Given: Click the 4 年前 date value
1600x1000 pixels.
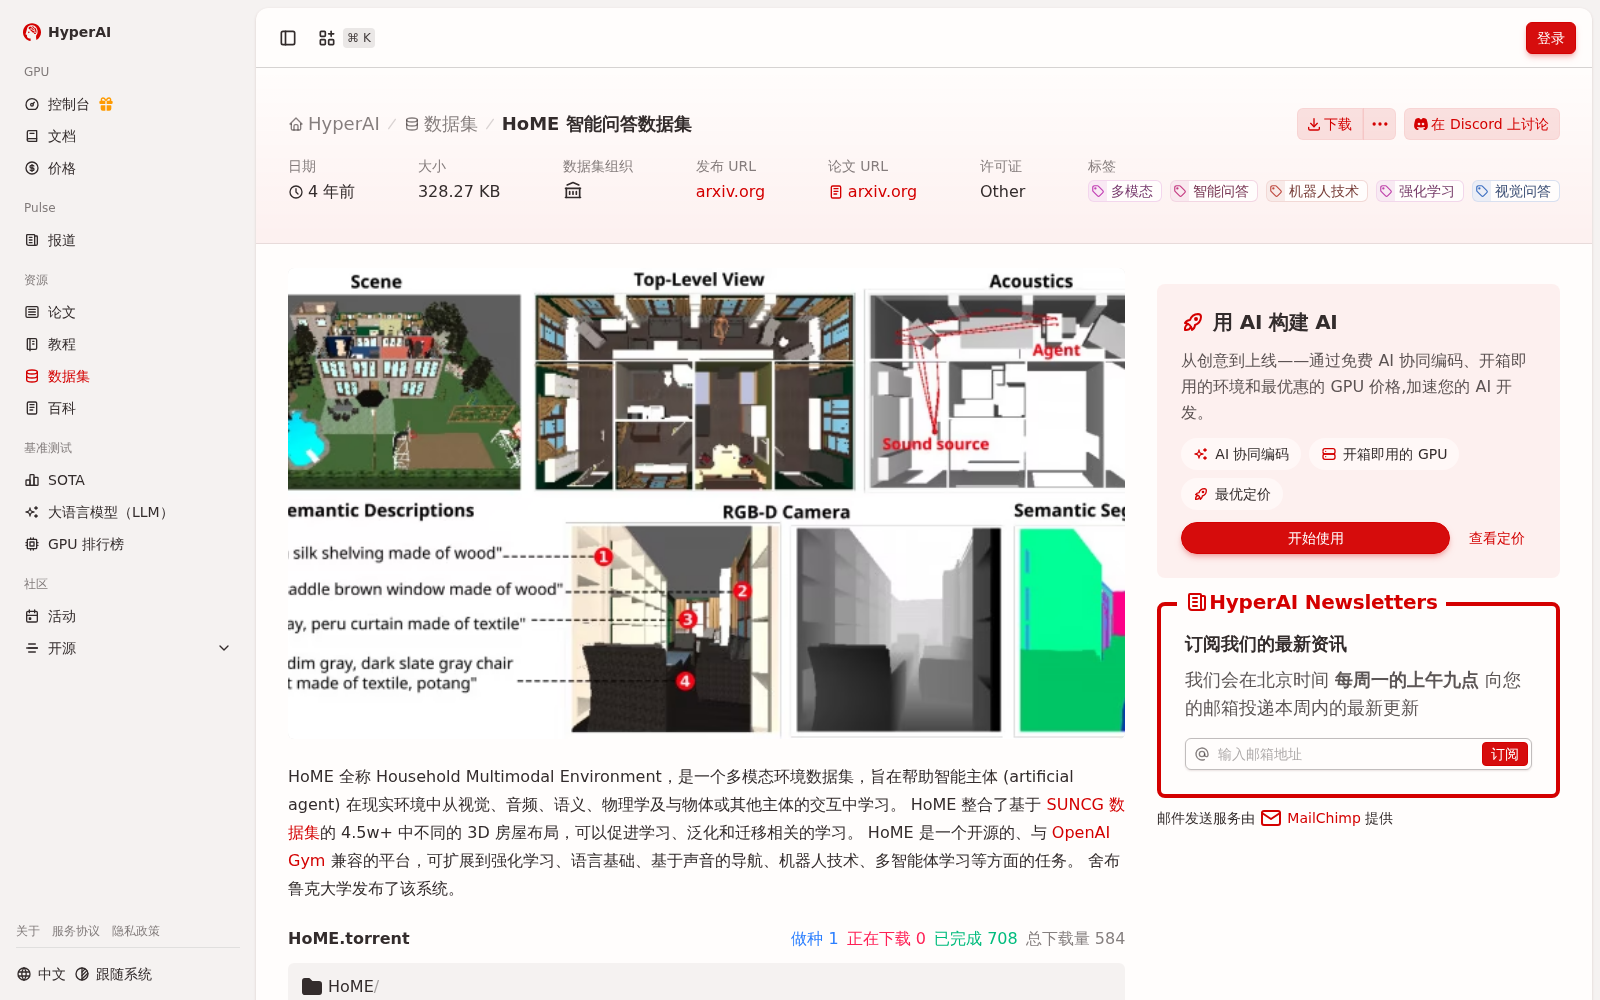Looking at the screenshot, I should point(322,191).
